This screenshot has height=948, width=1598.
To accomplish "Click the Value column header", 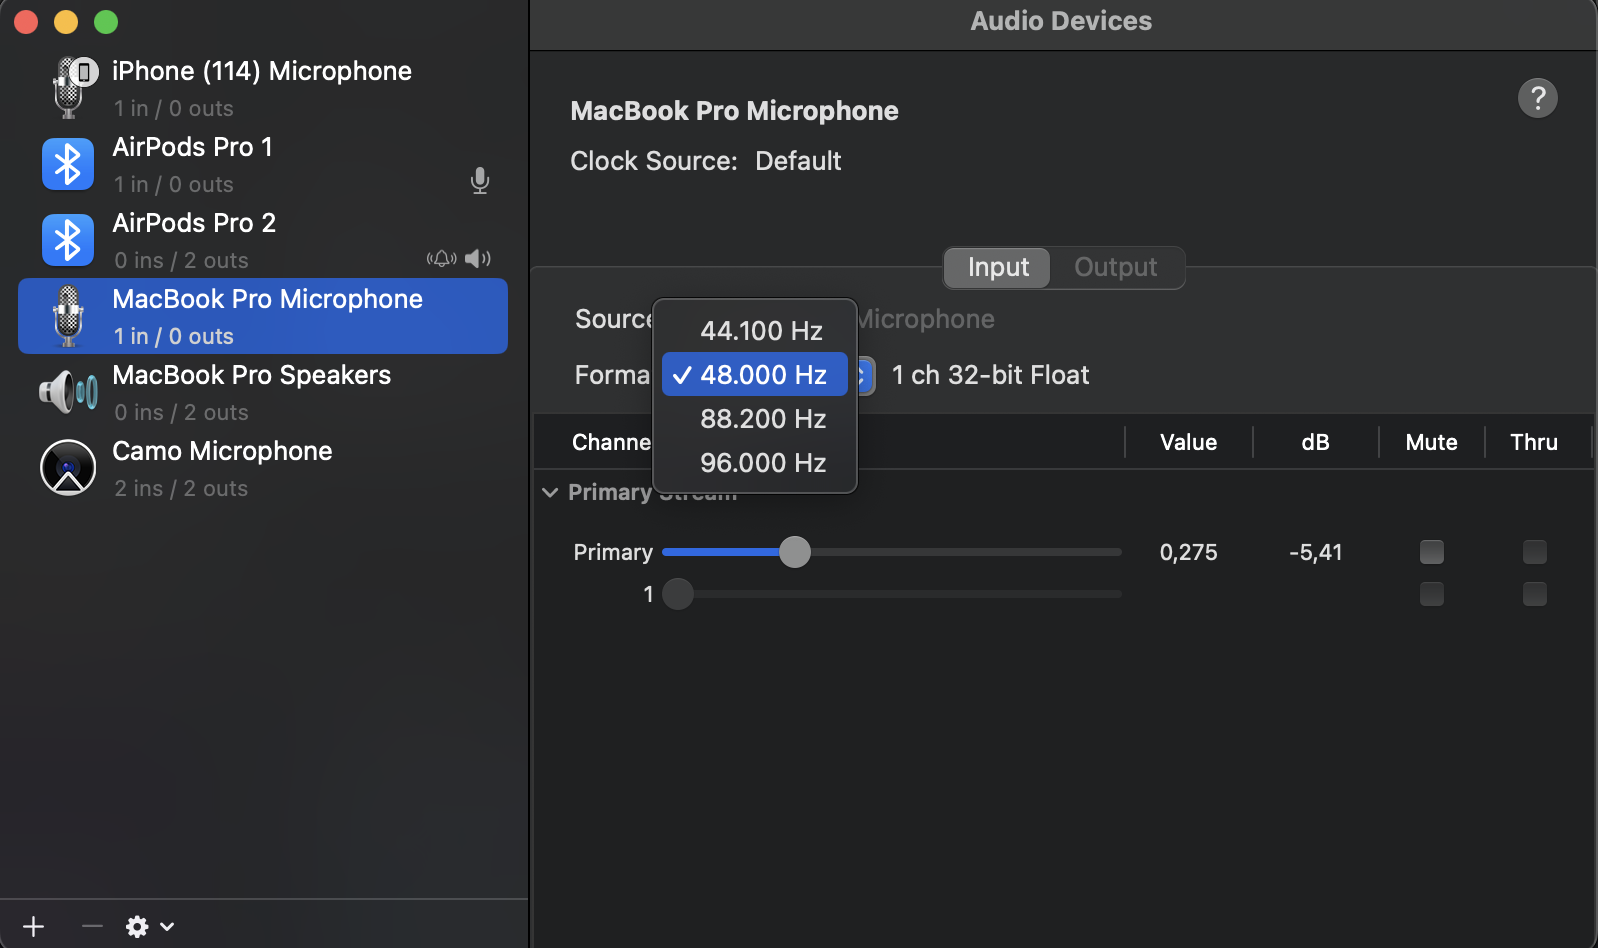I will point(1188,442).
